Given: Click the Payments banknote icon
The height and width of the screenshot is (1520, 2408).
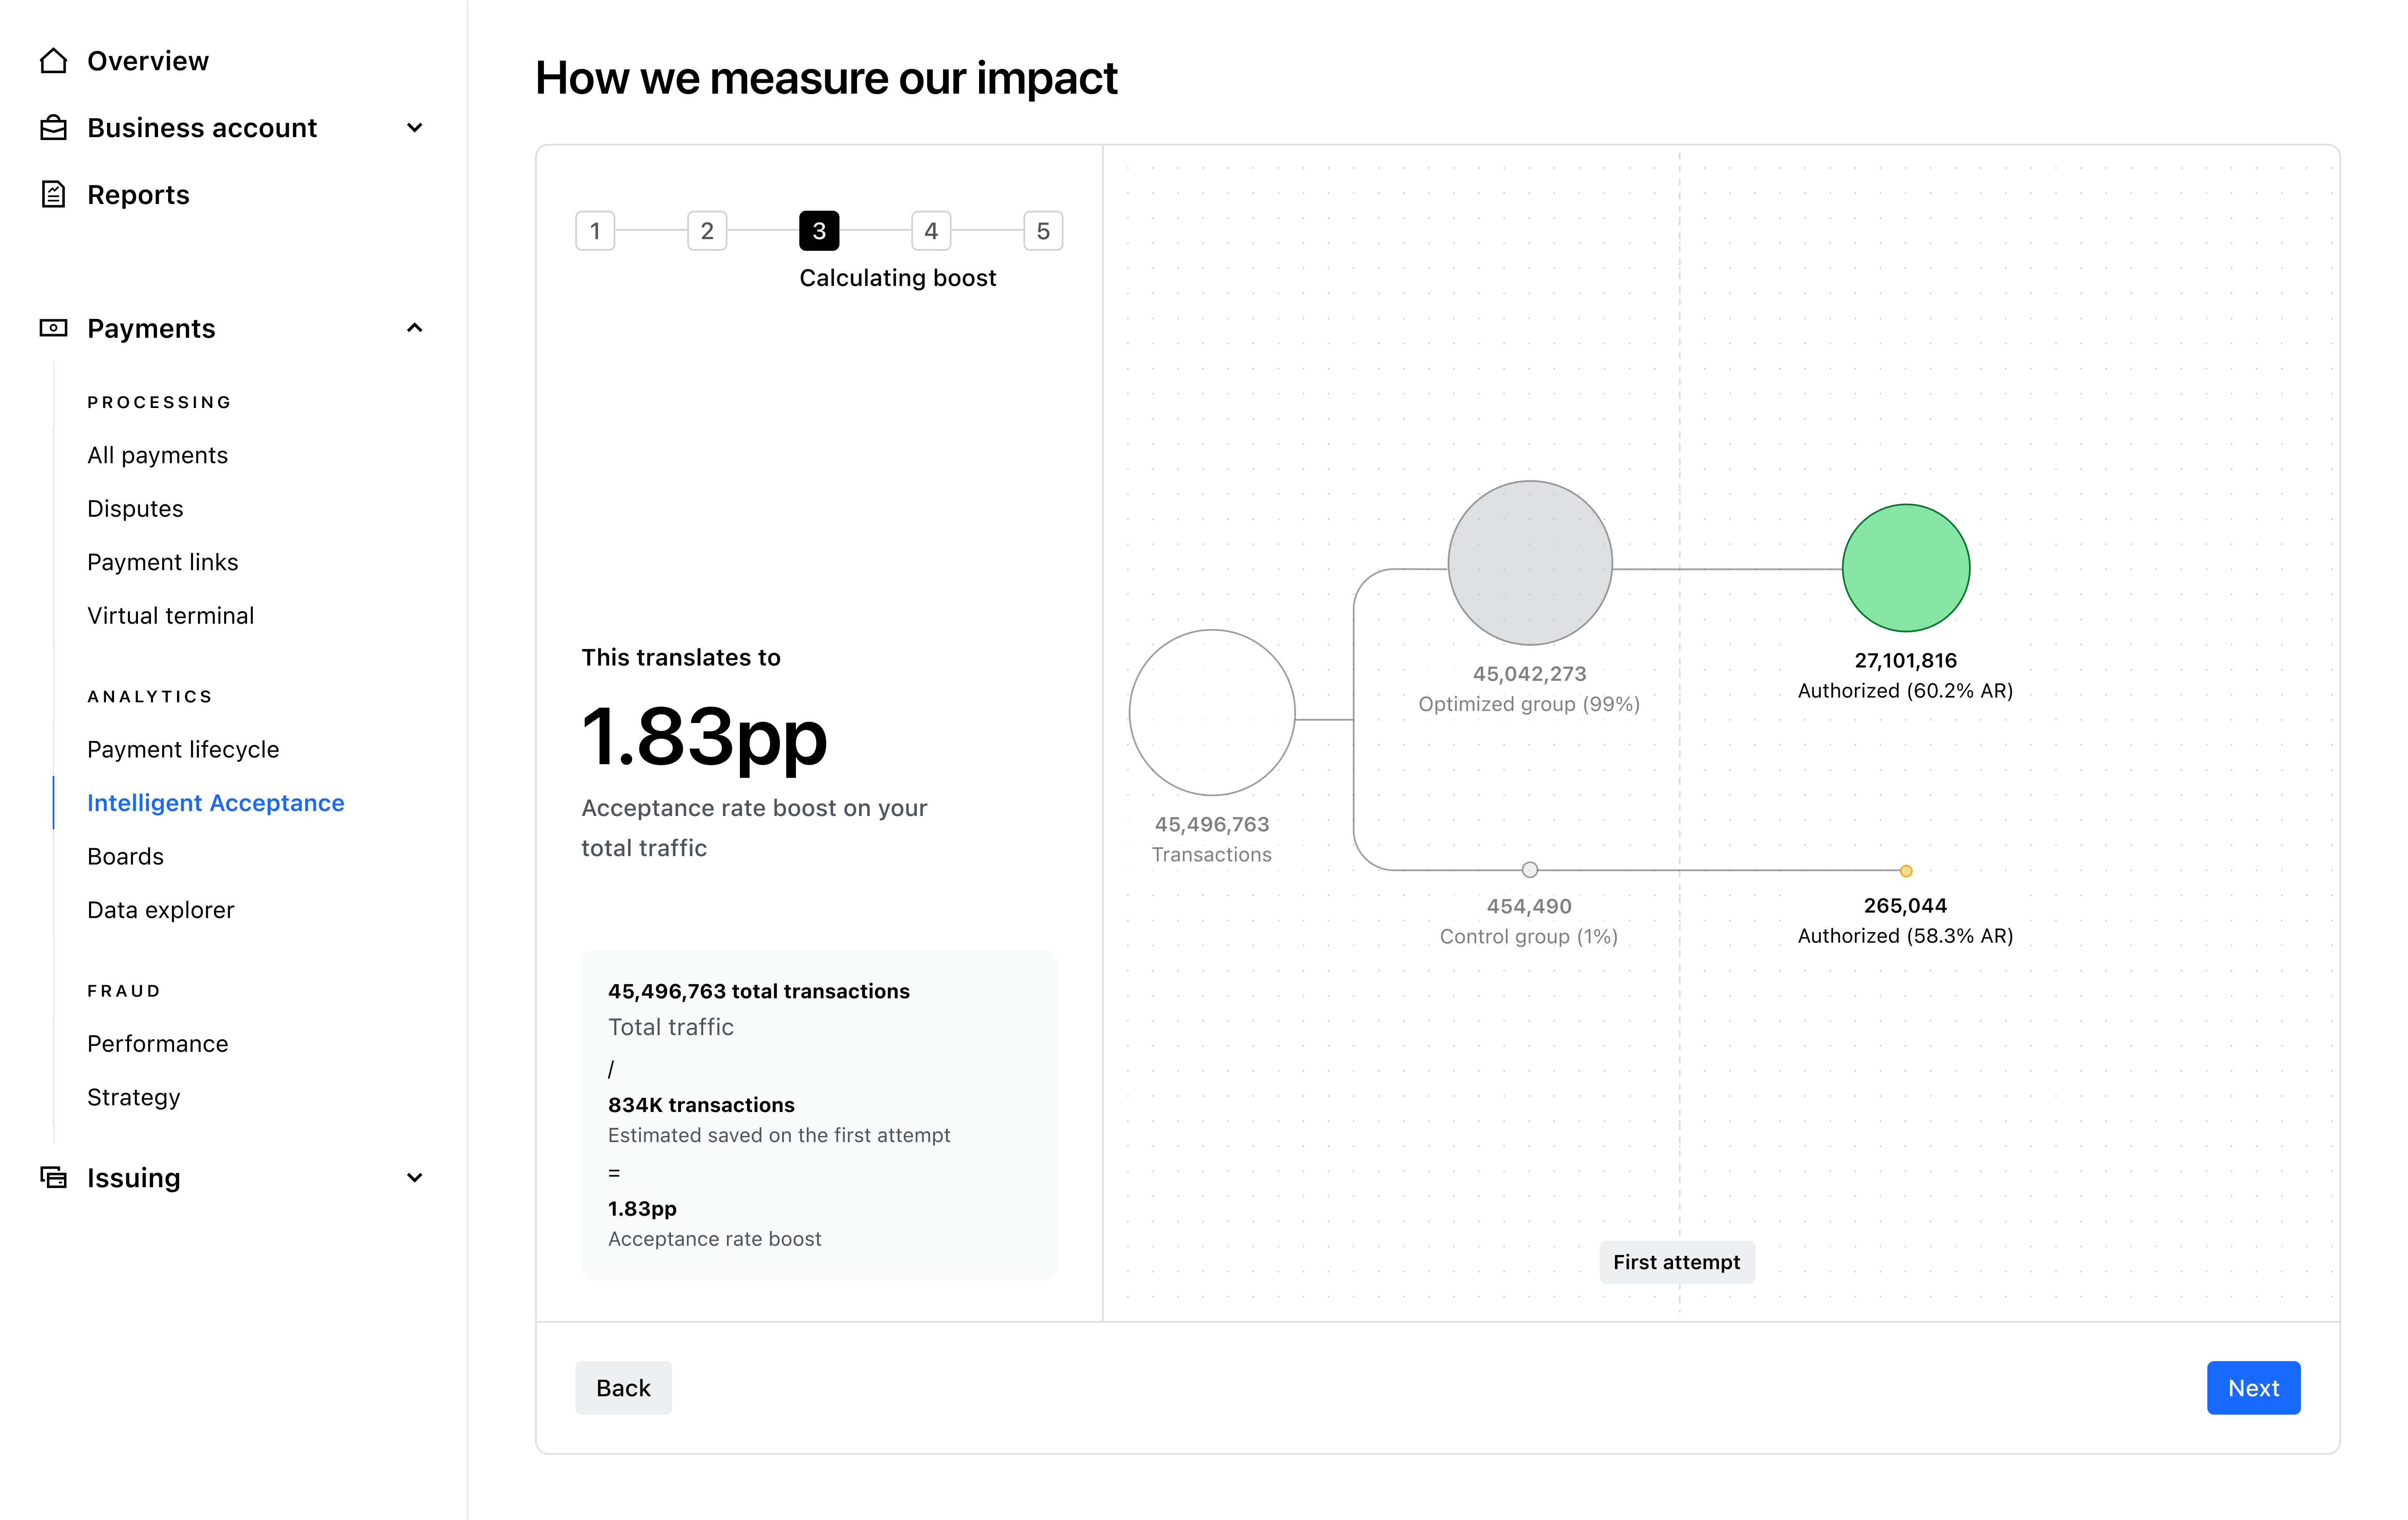Looking at the screenshot, I should click(x=53, y=328).
